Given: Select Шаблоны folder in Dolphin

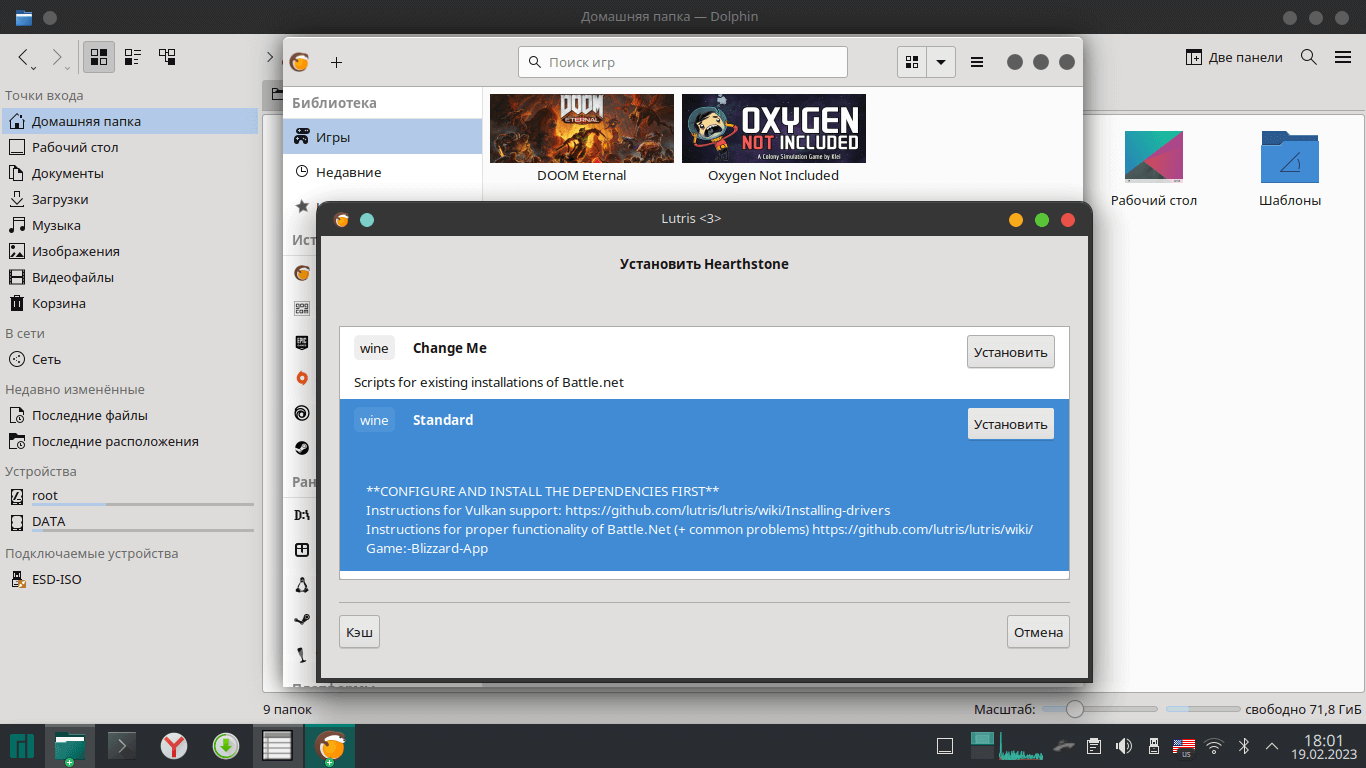Looking at the screenshot, I should click(x=1290, y=168).
